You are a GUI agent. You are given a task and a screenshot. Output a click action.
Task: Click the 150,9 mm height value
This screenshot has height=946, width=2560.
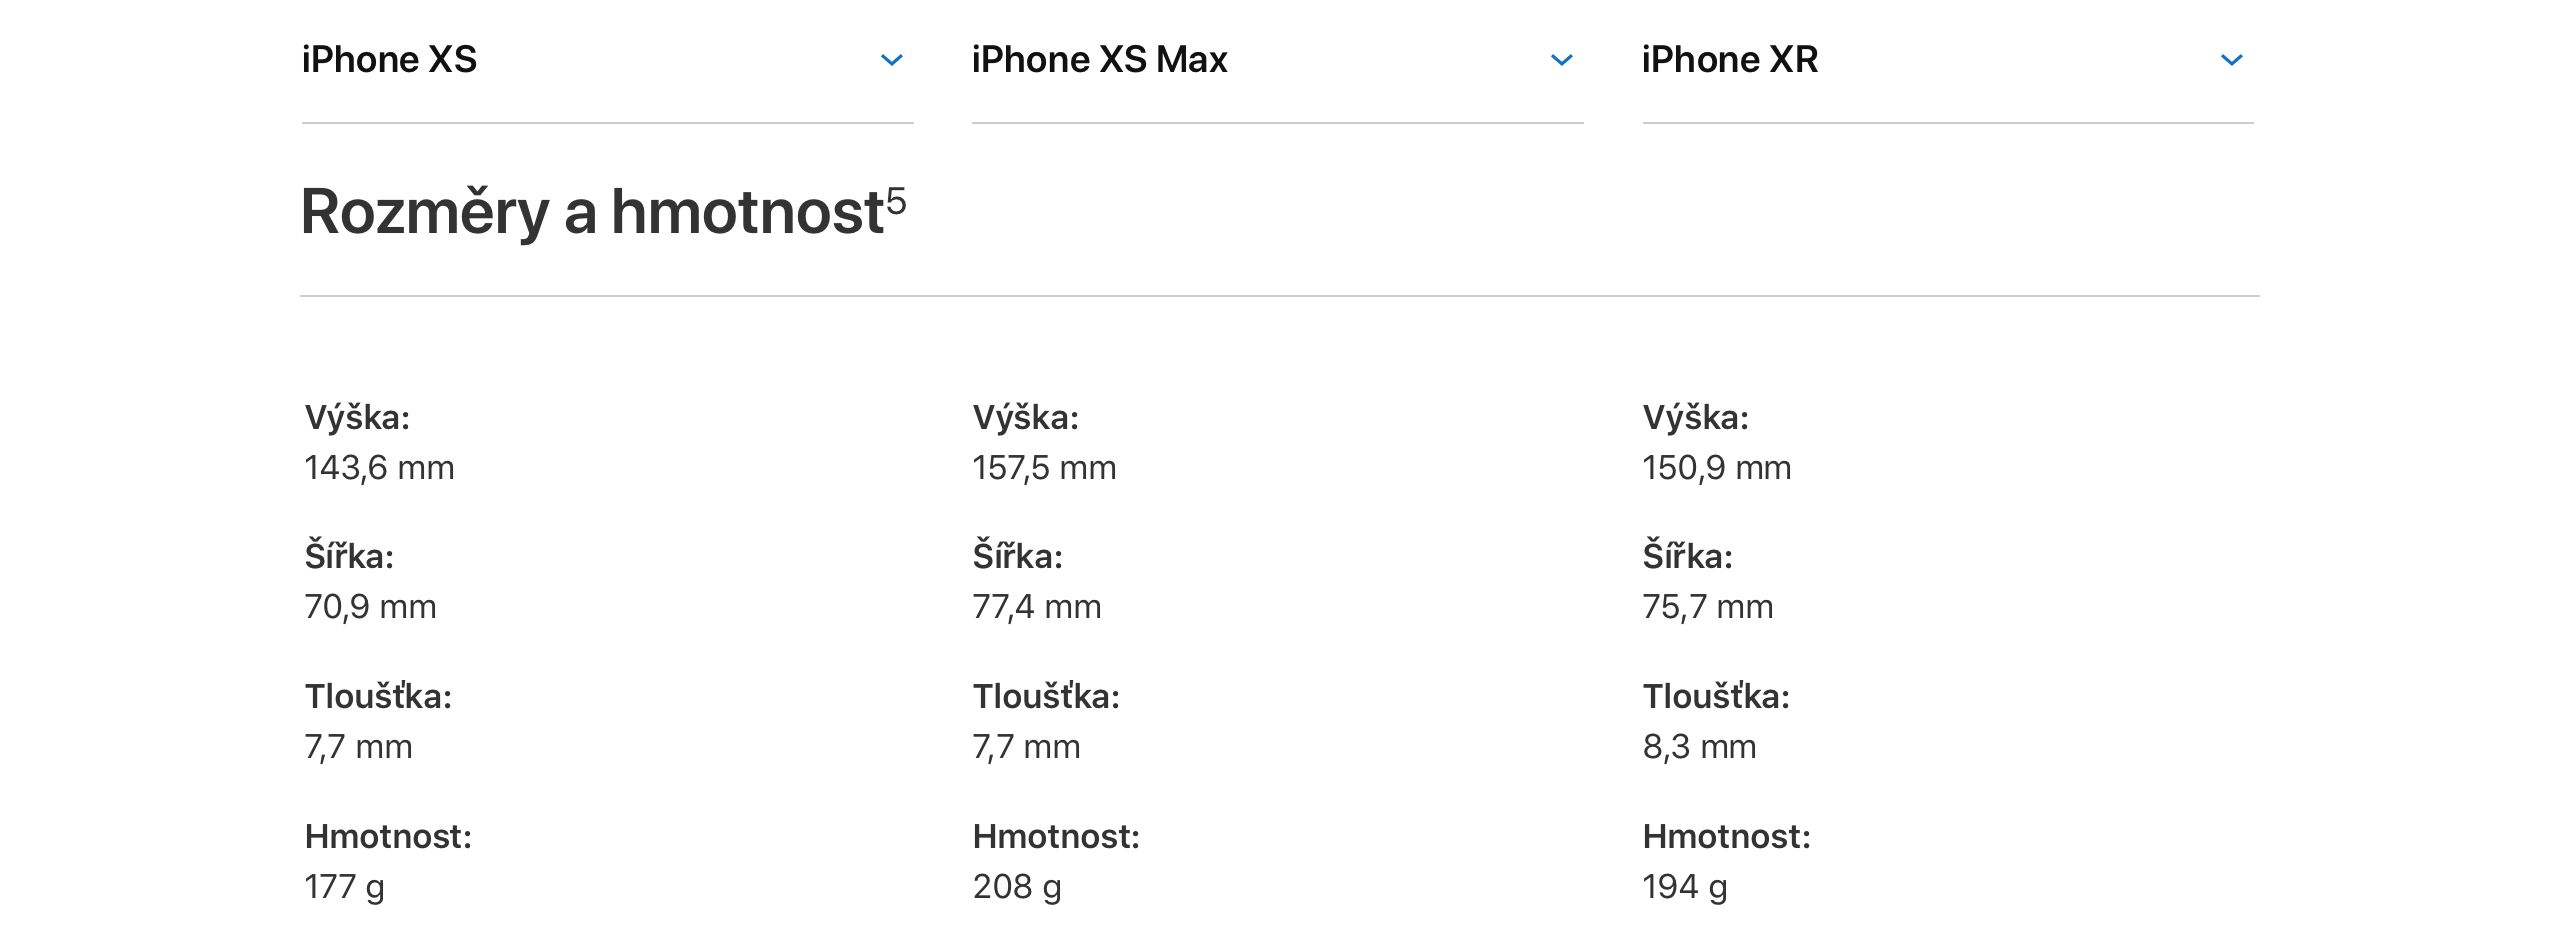[x=1716, y=468]
